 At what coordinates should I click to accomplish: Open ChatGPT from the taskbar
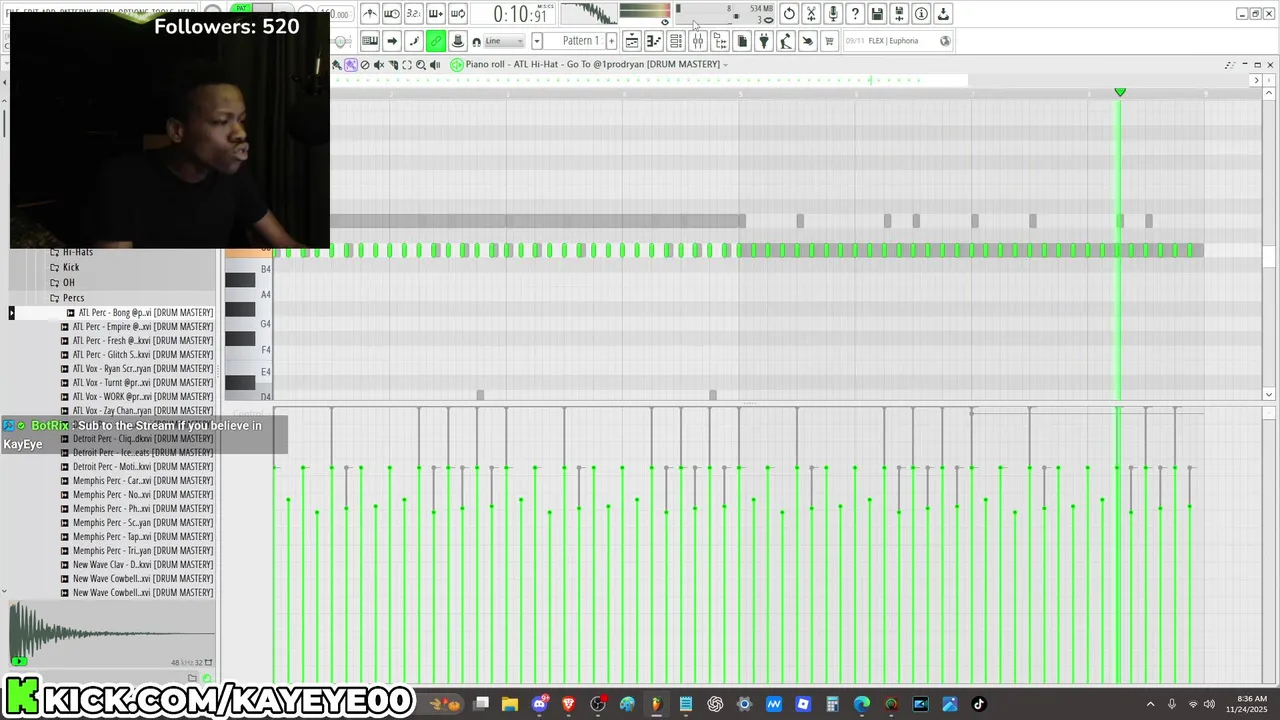715,704
